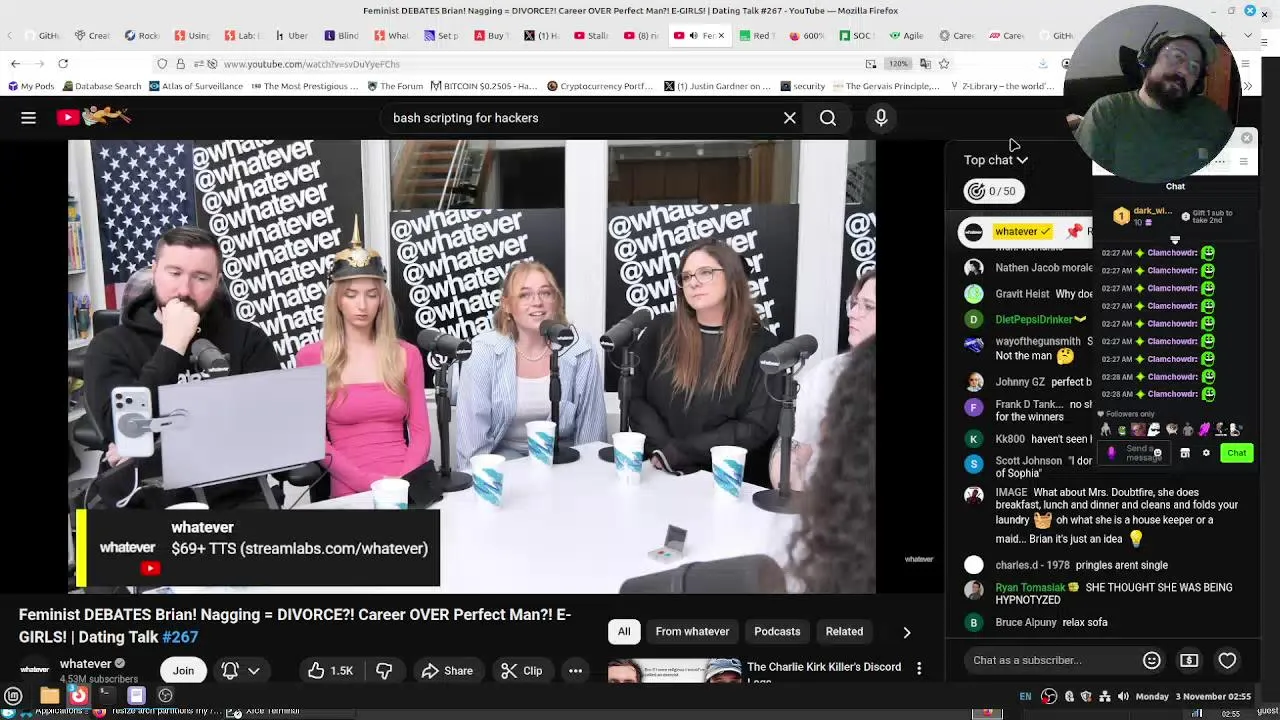Clear the search box with the X
Image resolution: width=1280 pixels, height=720 pixels.
pyautogui.click(x=790, y=118)
